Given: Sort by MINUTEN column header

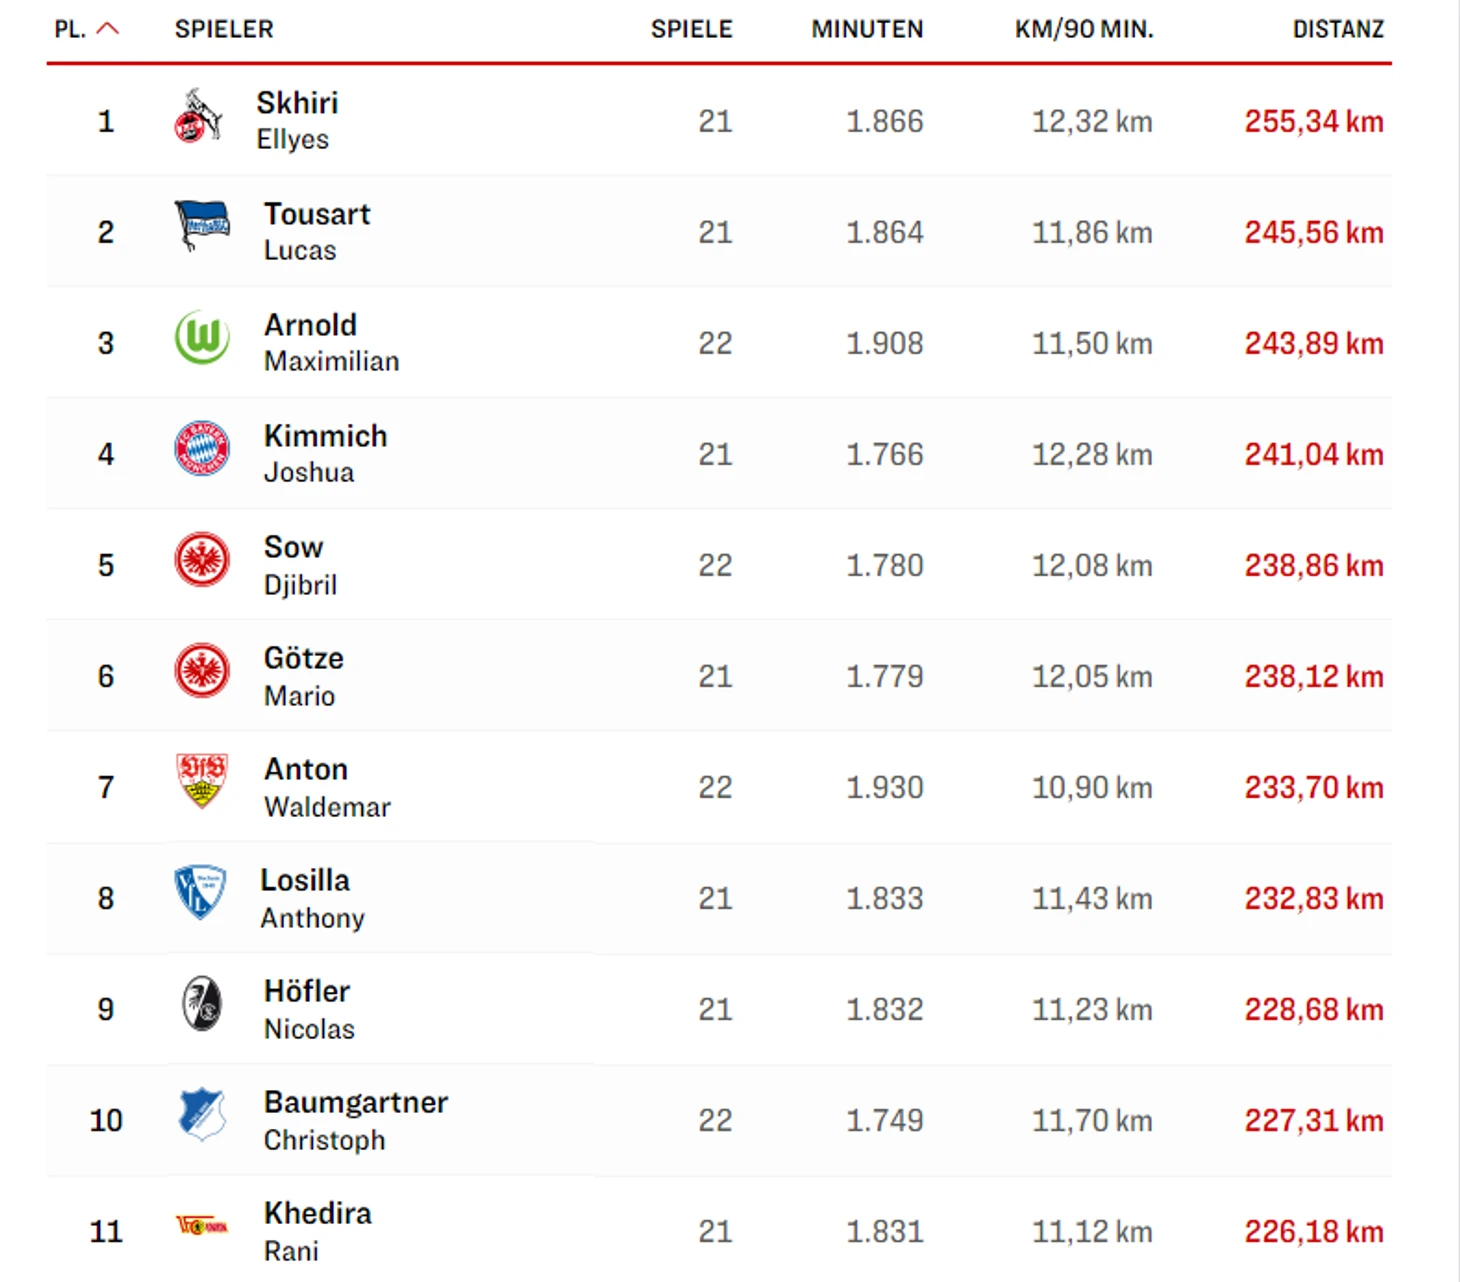Looking at the screenshot, I should tap(867, 29).
